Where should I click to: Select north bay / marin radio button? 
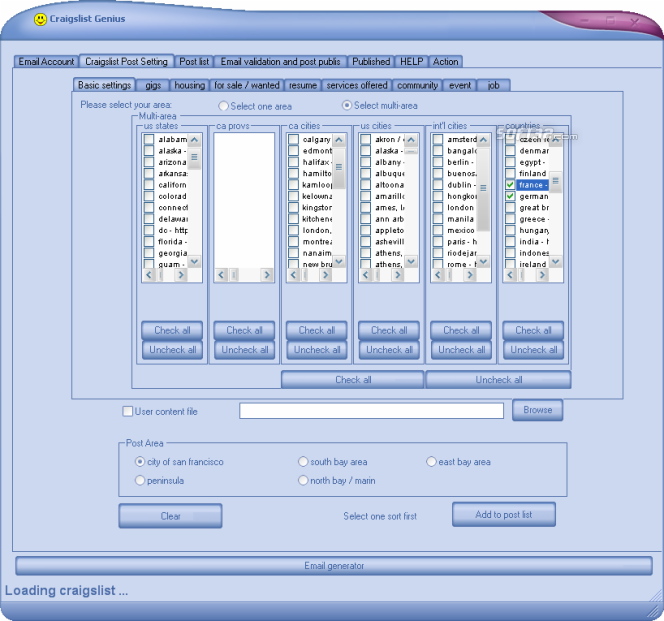tap(303, 480)
